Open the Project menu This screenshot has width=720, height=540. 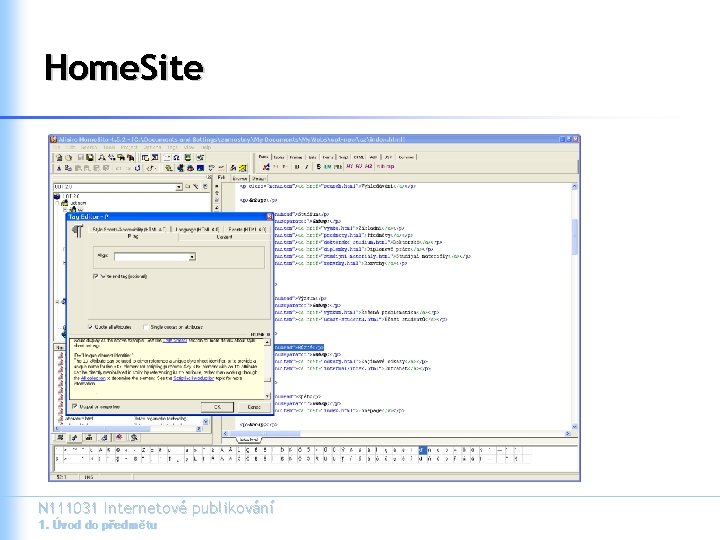[129, 147]
